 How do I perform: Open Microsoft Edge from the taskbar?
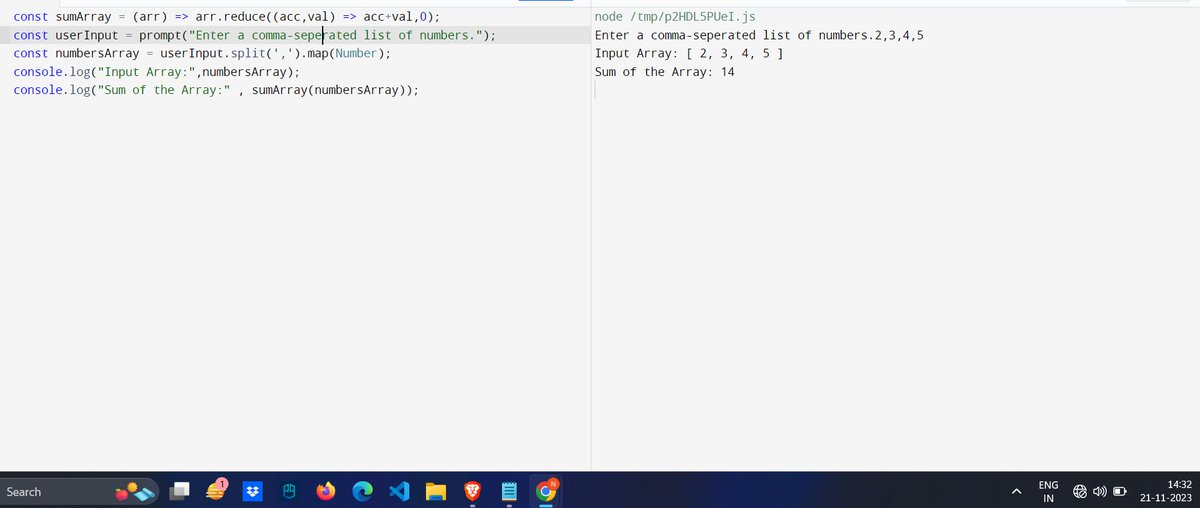click(362, 491)
